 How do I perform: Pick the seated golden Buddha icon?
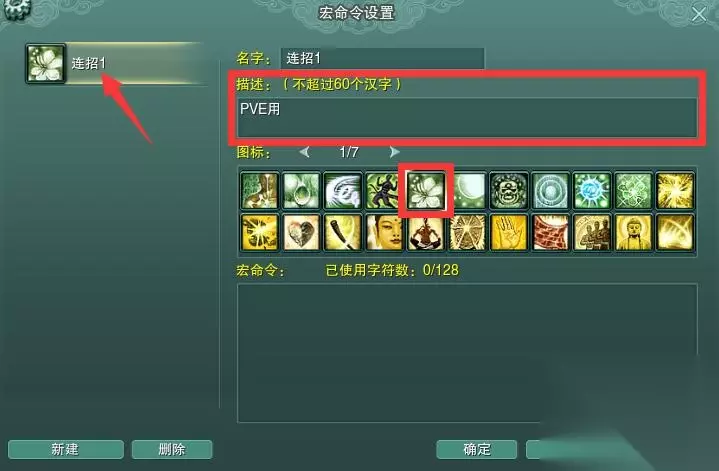pos(633,232)
